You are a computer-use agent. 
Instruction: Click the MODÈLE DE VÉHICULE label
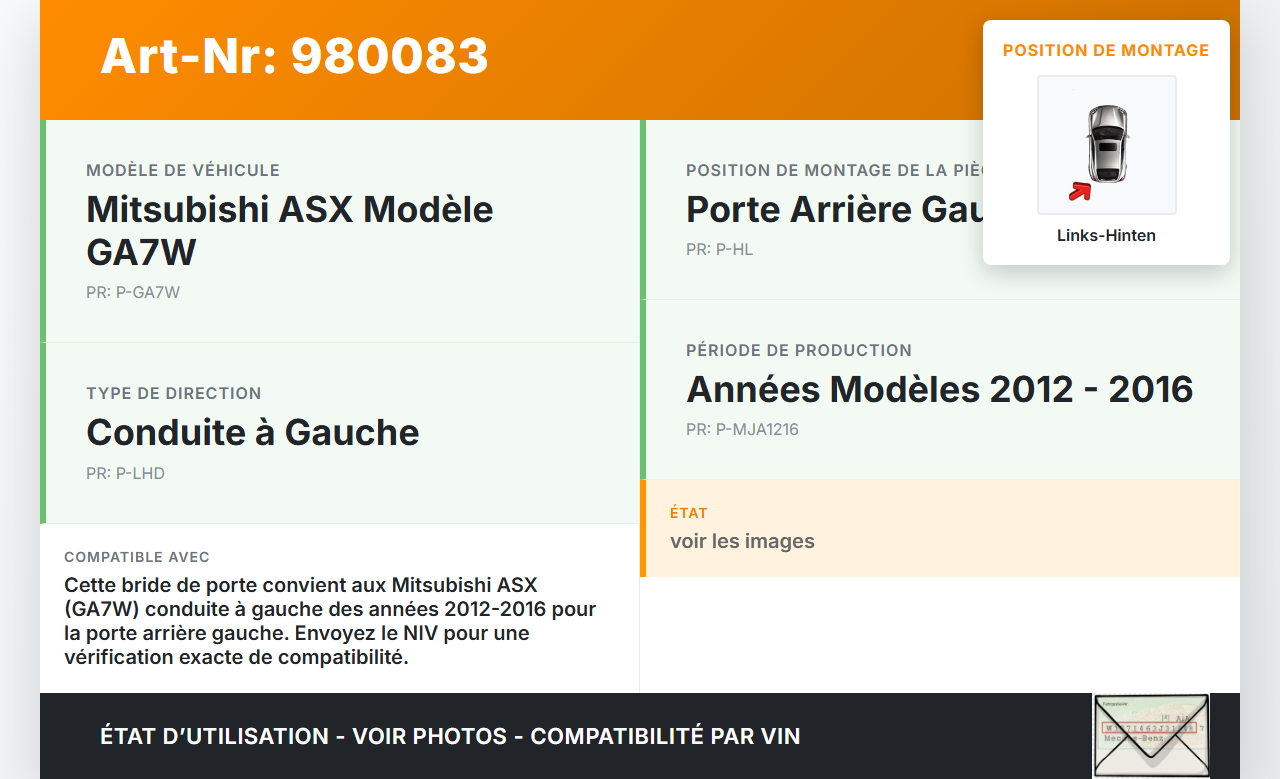[183, 171]
